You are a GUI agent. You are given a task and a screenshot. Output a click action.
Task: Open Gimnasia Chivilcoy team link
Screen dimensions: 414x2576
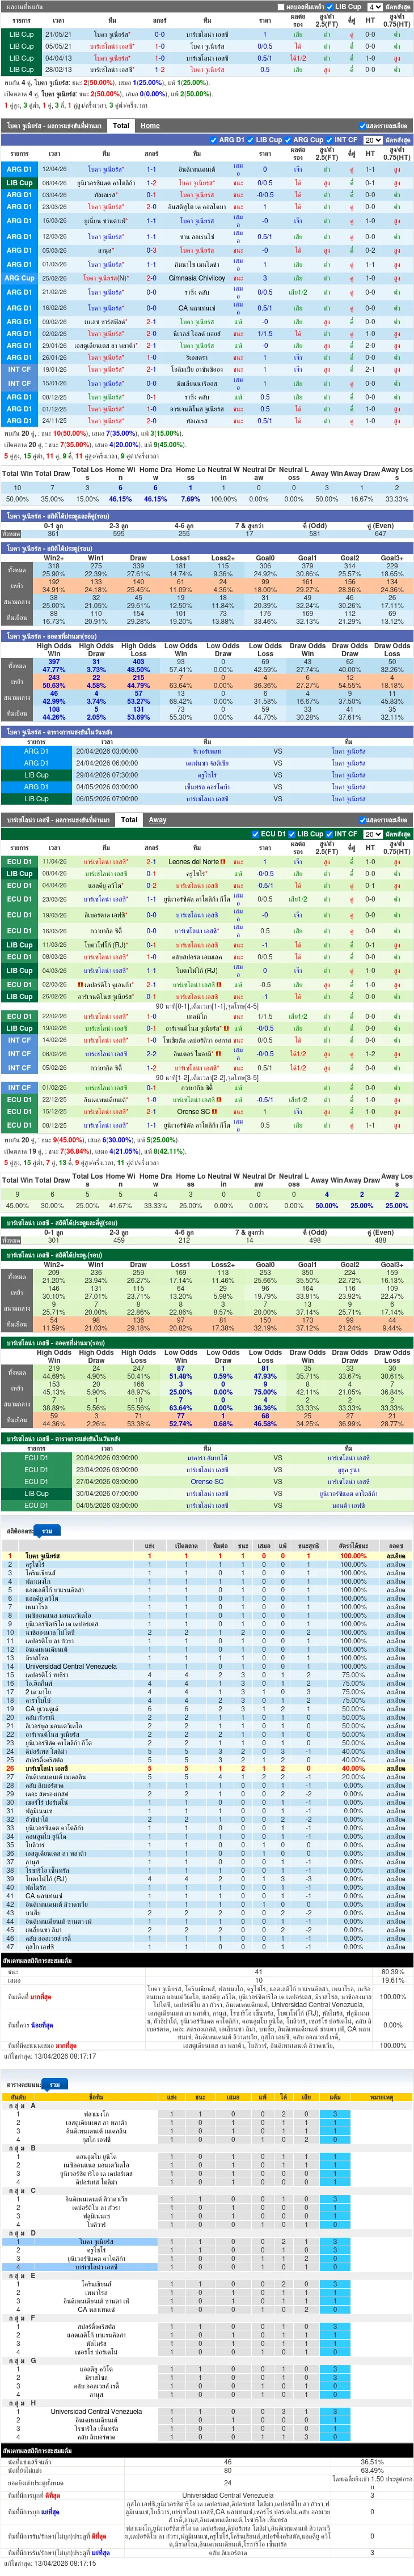(197, 278)
